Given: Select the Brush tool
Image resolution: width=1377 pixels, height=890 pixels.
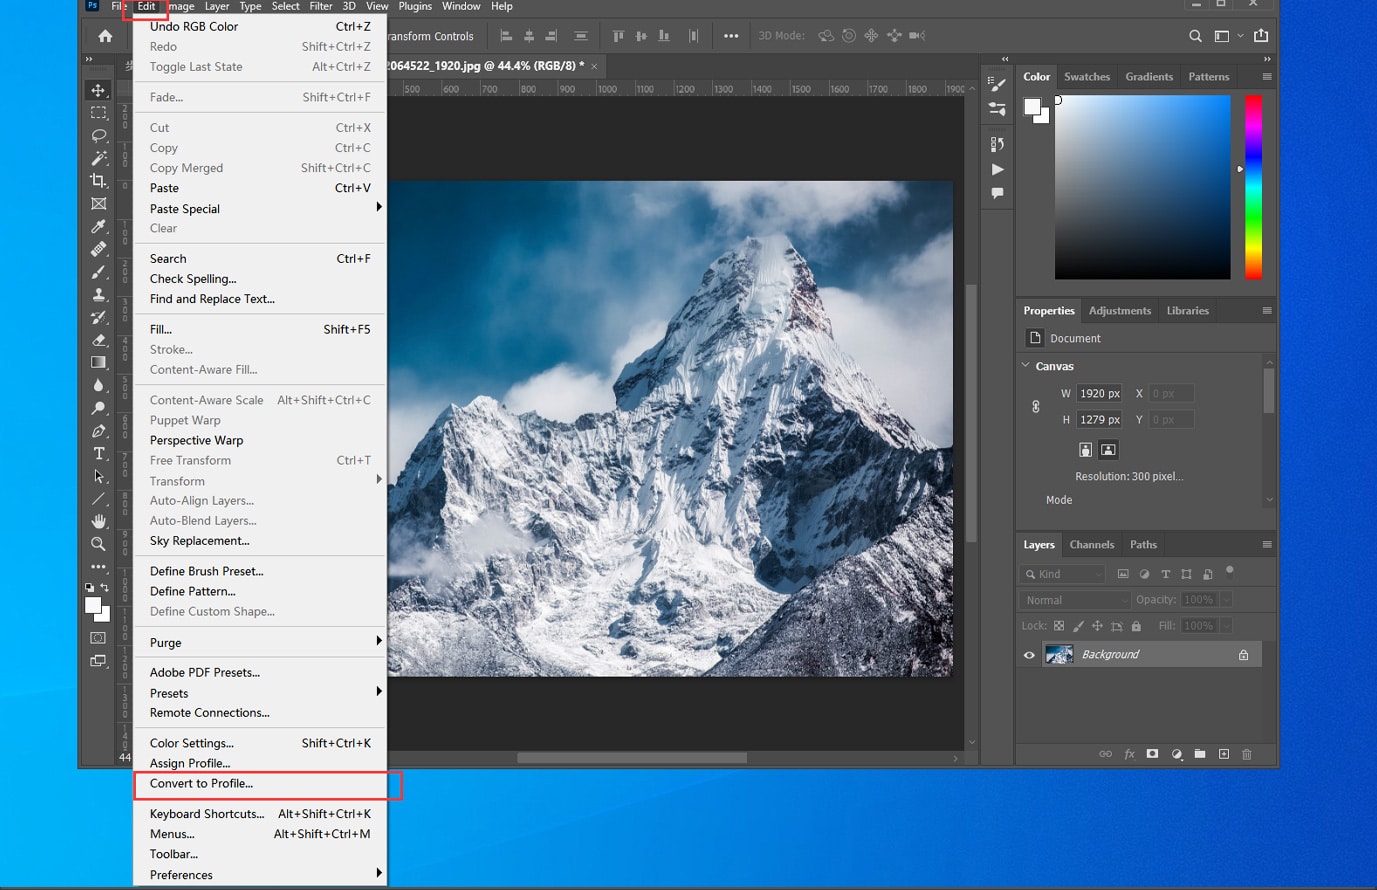Looking at the screenshot, I should (x=98, y=272).
